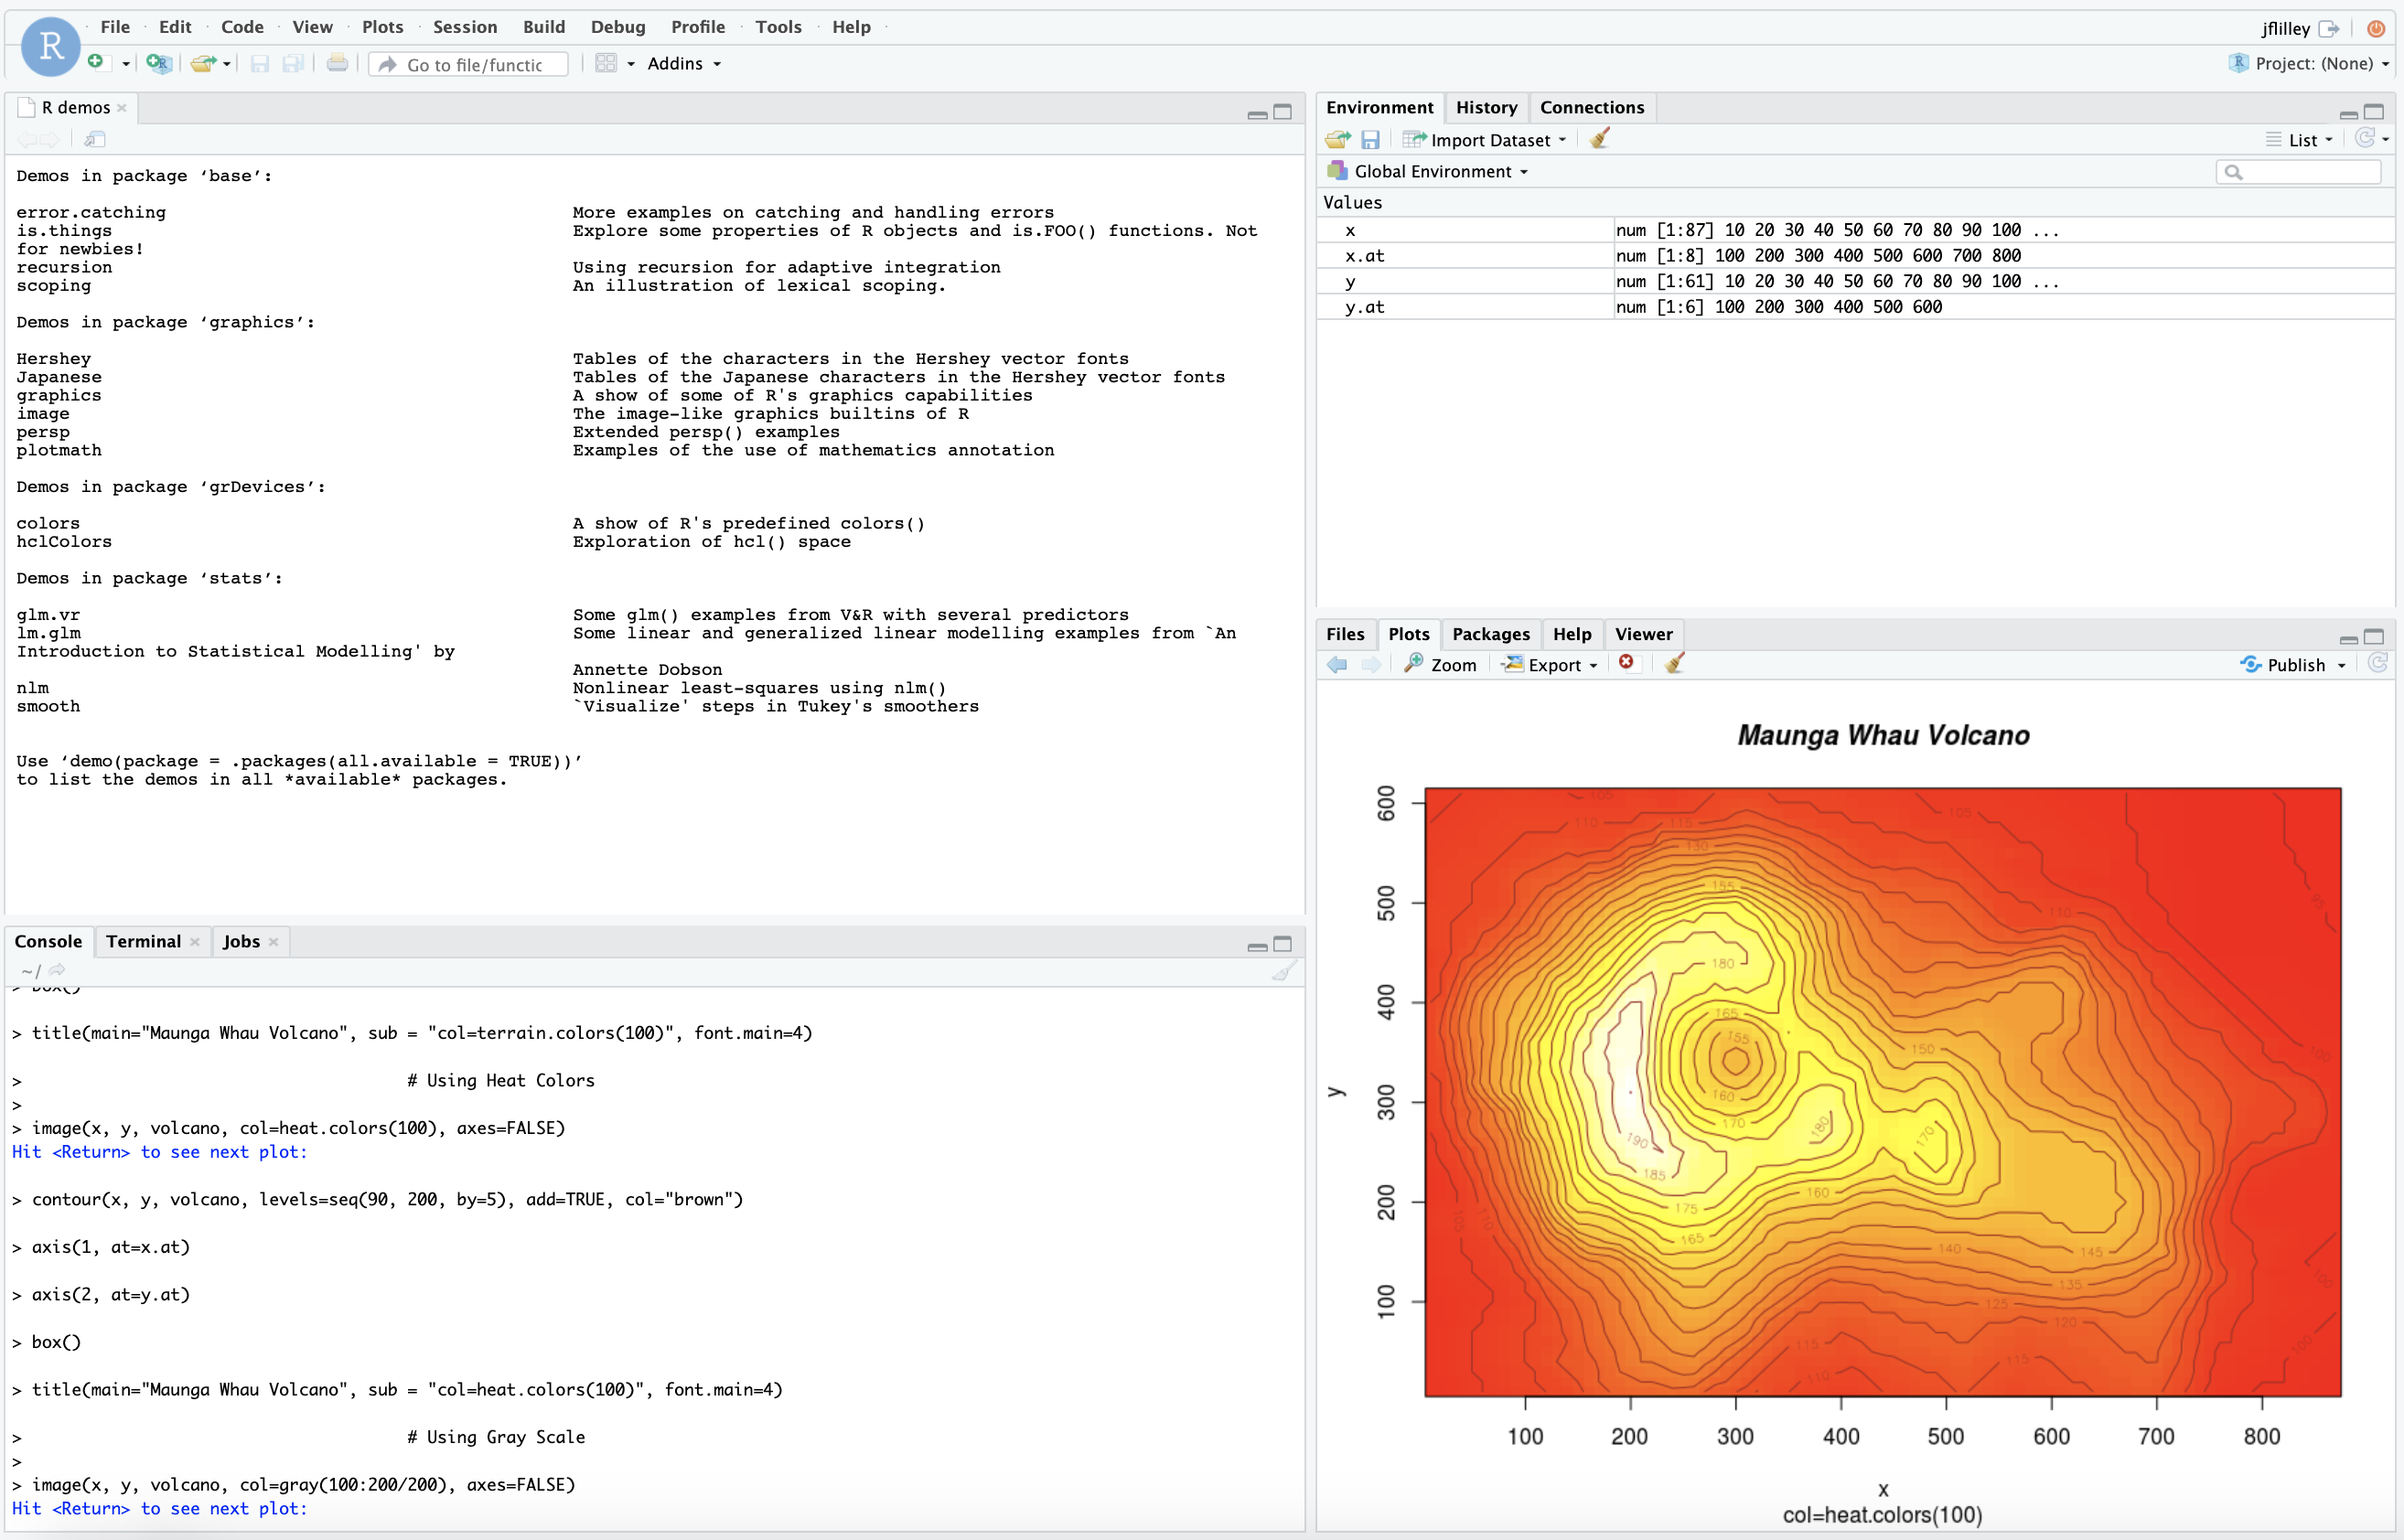Click the back navigation arrow in Files panel

coord(1338,666)
